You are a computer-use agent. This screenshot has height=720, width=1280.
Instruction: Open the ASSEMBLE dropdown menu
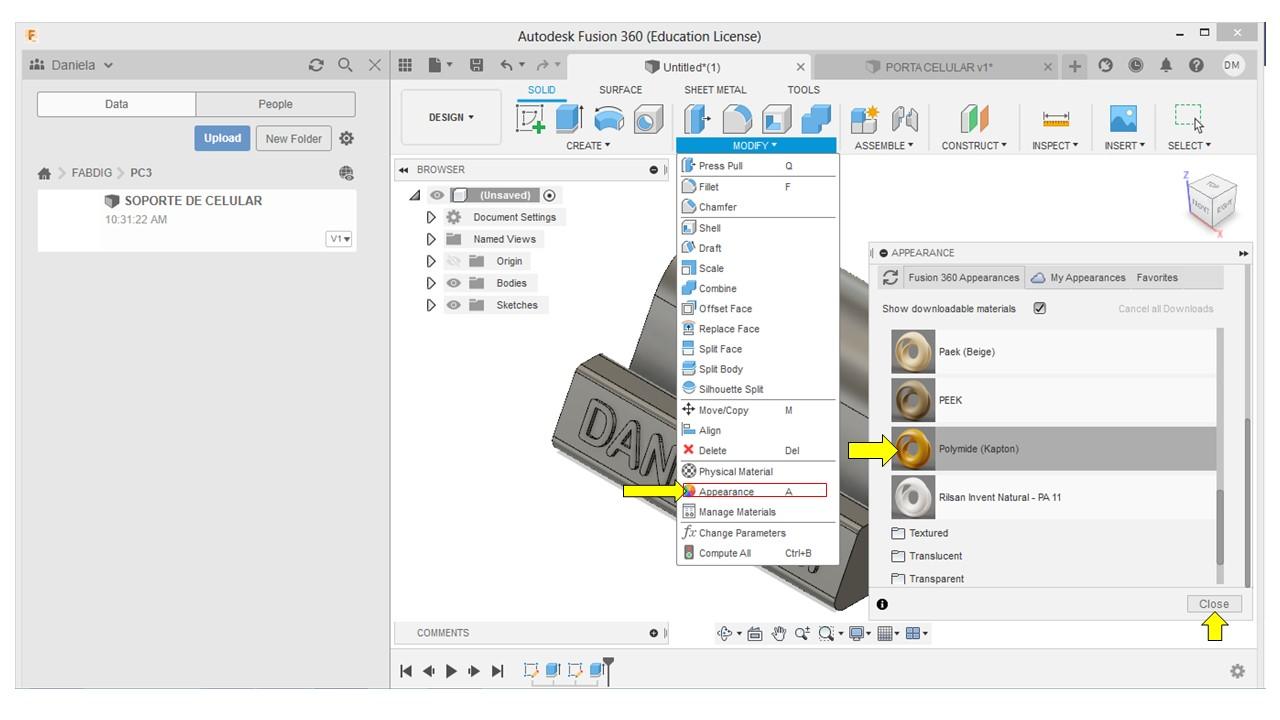[x=884, y=146]
